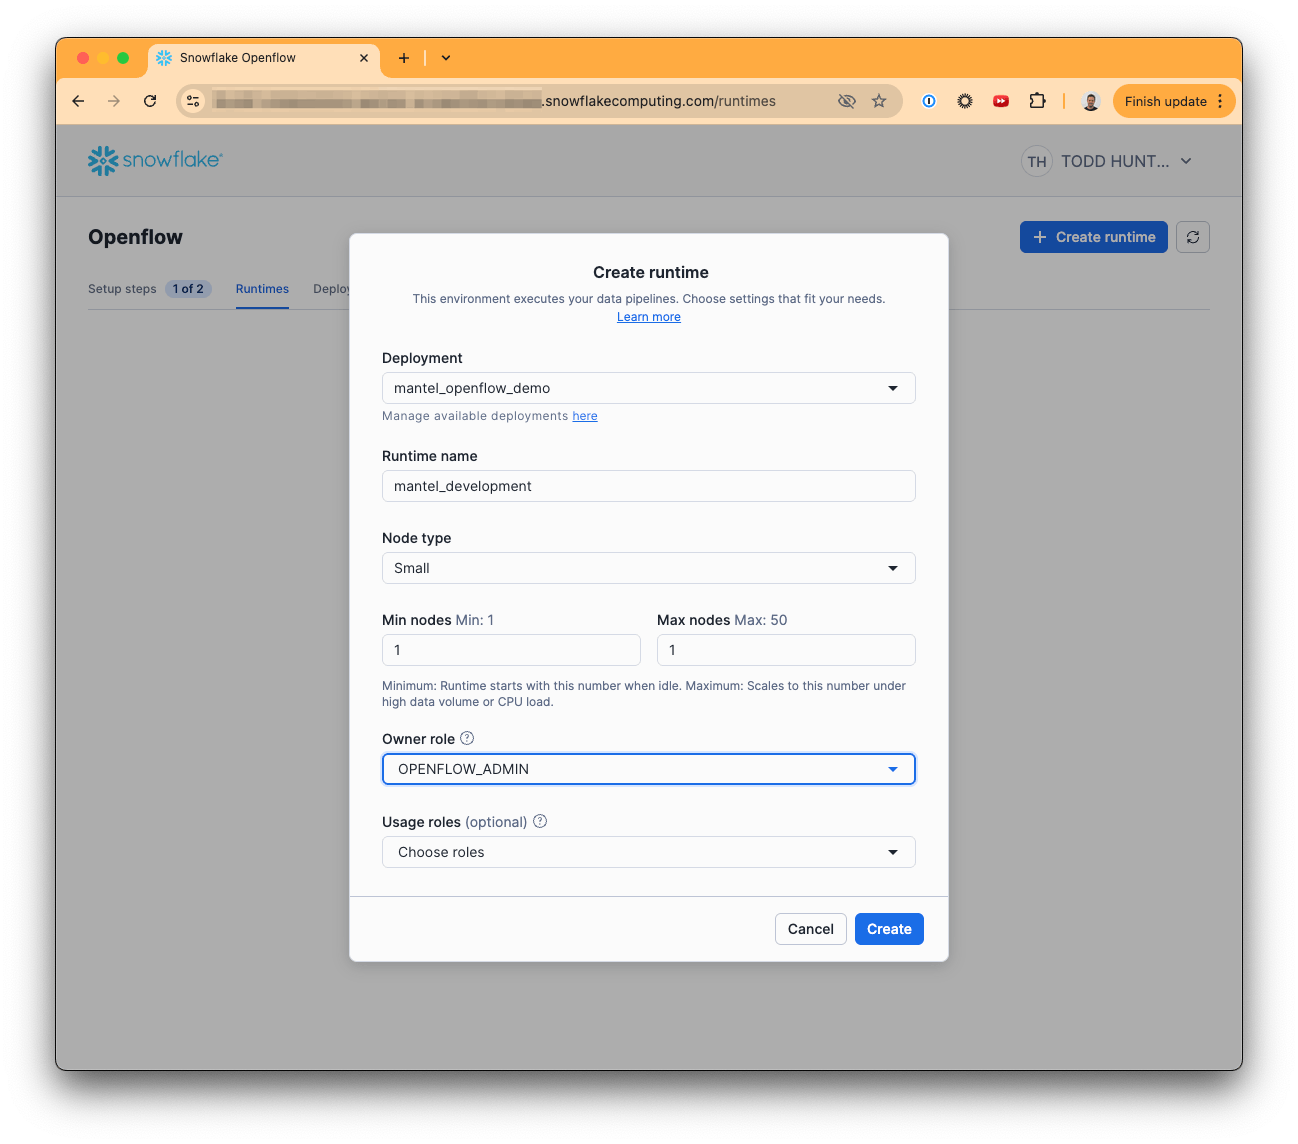Bookmark this page with the star icon

[879, 101]
